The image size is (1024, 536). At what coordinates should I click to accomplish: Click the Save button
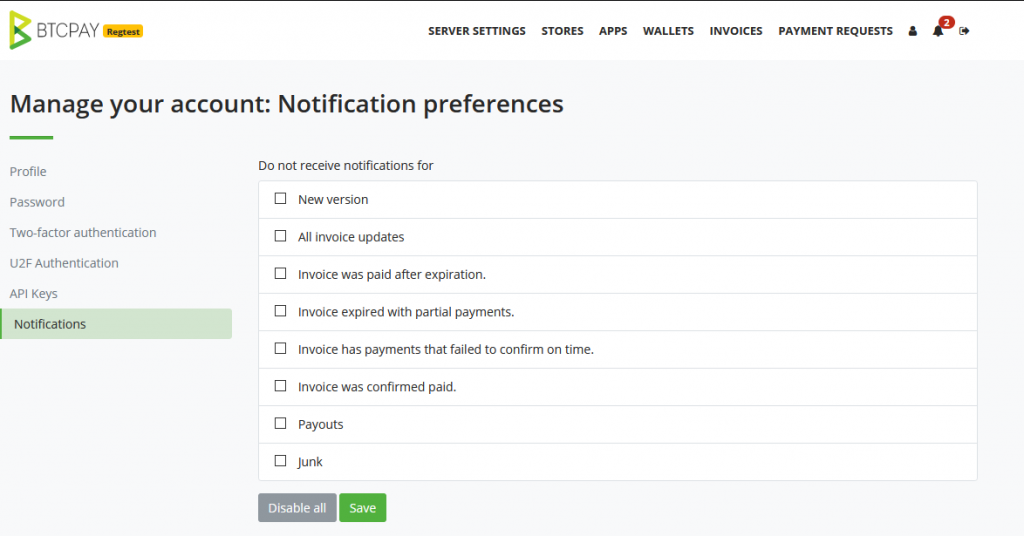pos(362,508)
